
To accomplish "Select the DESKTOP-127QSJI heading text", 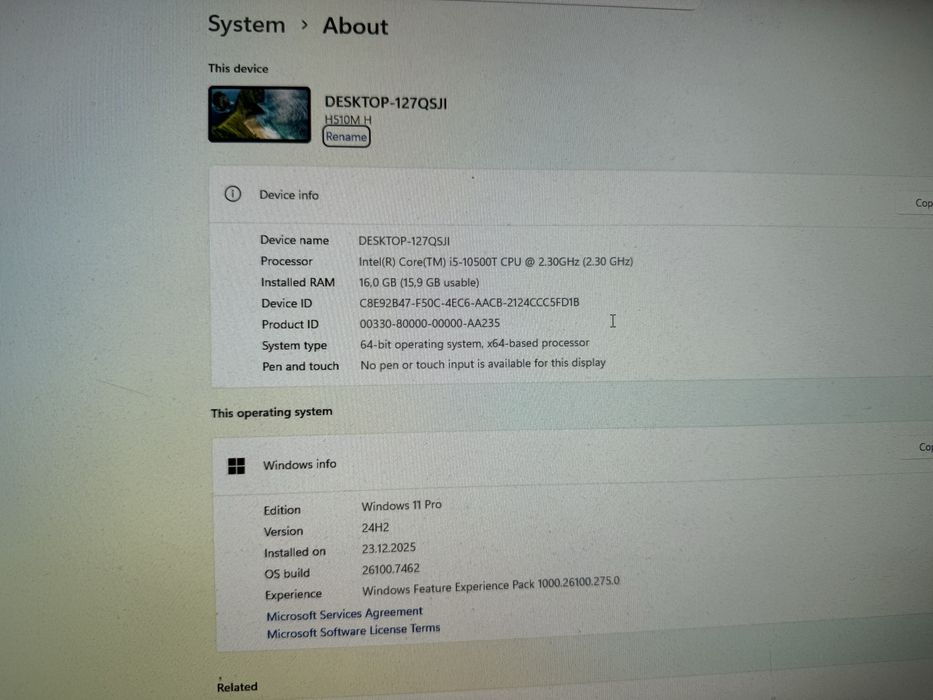I will point(386,103).
